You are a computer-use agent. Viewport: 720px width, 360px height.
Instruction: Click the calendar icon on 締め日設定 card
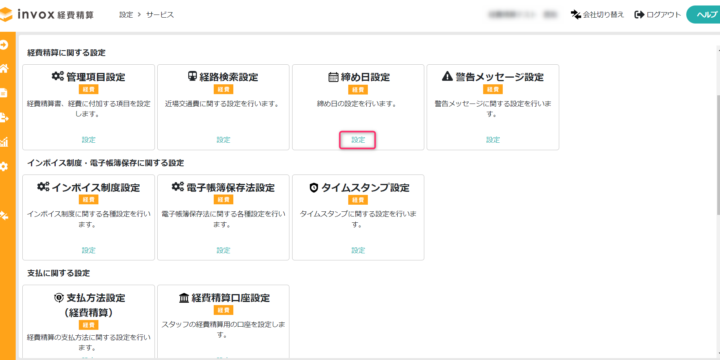coord(333,77)
